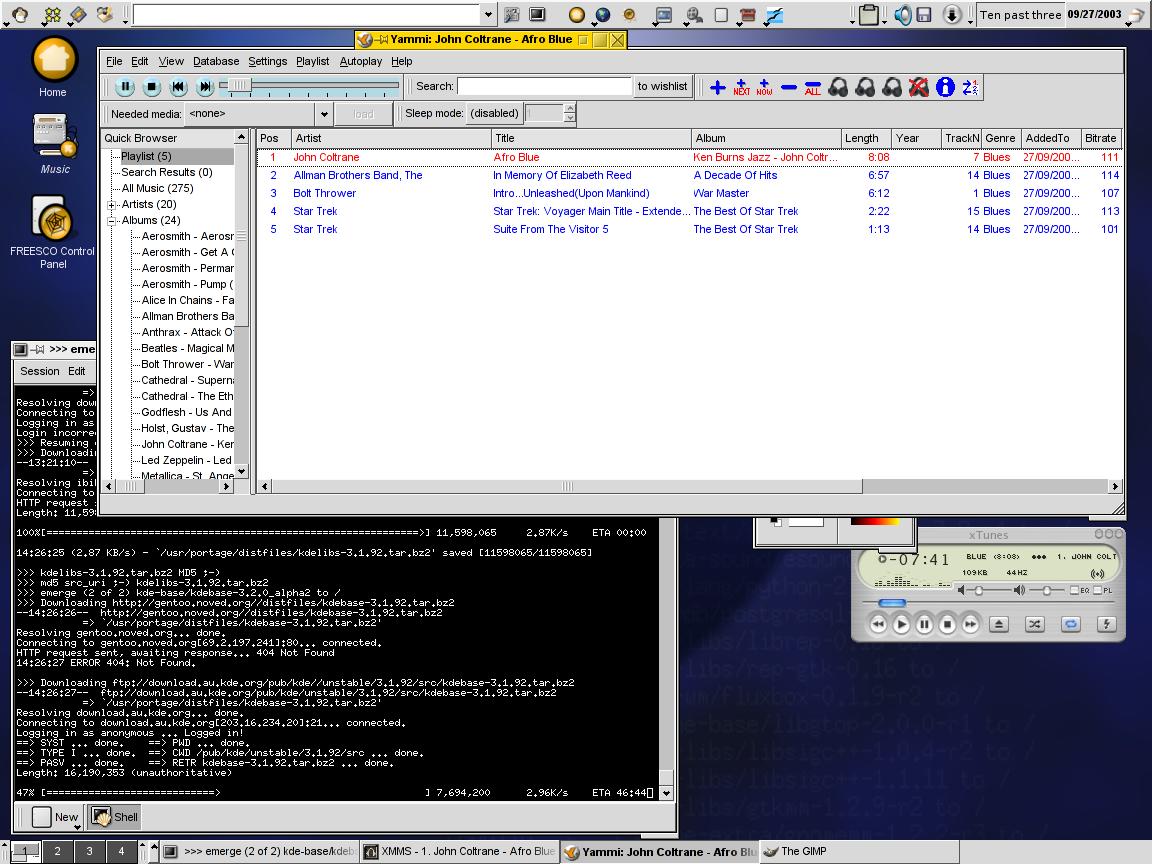1152x864 pixels.
Task: Open the Autoplay menu
Action: pos(361,62)
